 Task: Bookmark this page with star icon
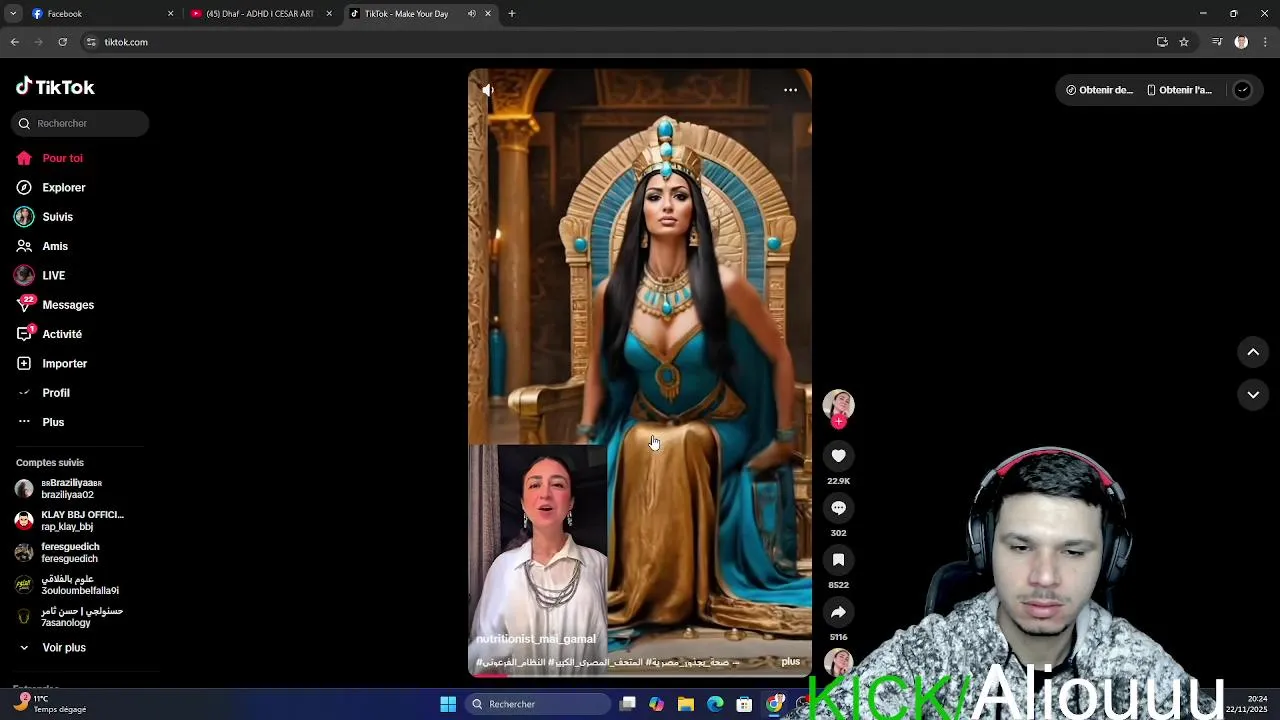(x=1184, y=42)
